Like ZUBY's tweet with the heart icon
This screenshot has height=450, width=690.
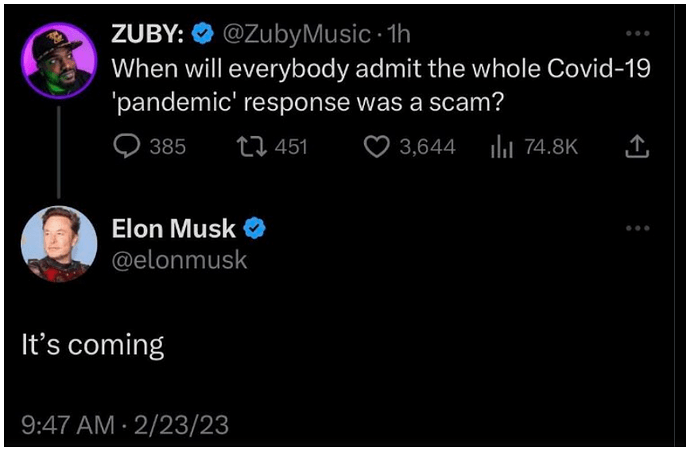point(376,147)
